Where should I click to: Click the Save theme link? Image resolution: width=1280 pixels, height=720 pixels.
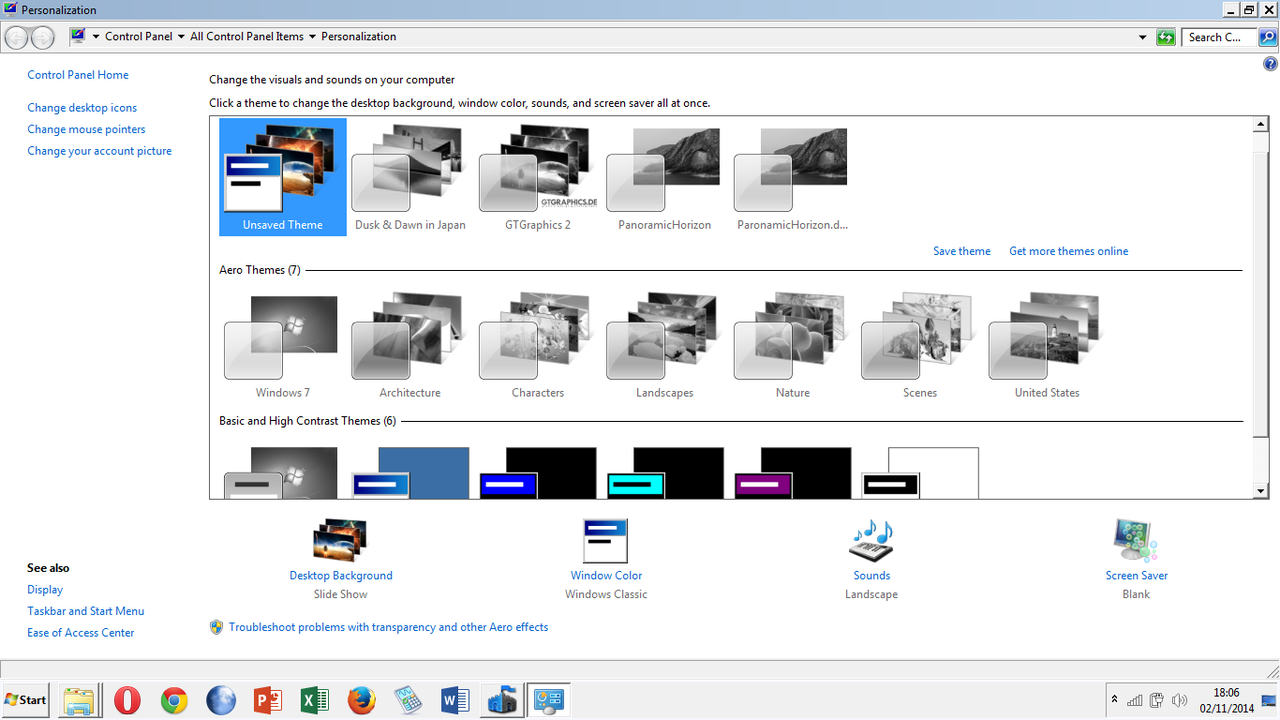(962, 251)
